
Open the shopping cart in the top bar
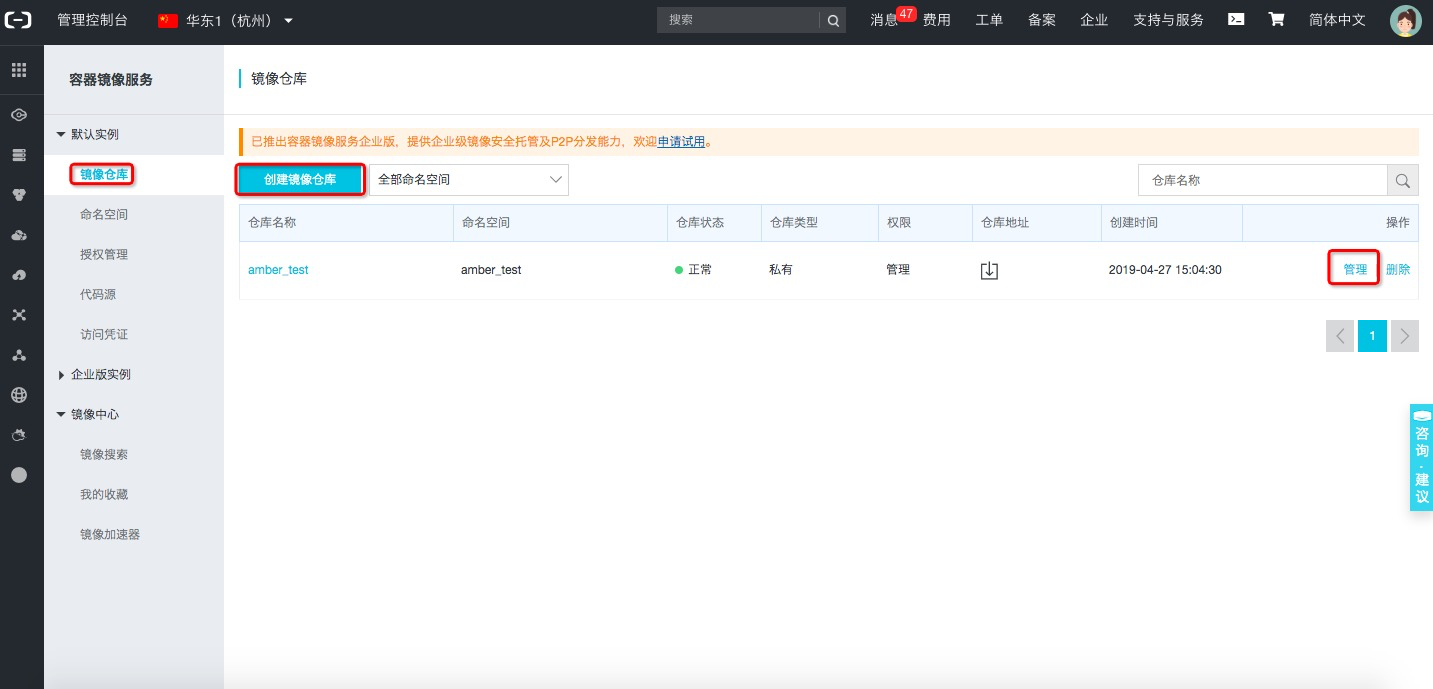pos(1277,19)
